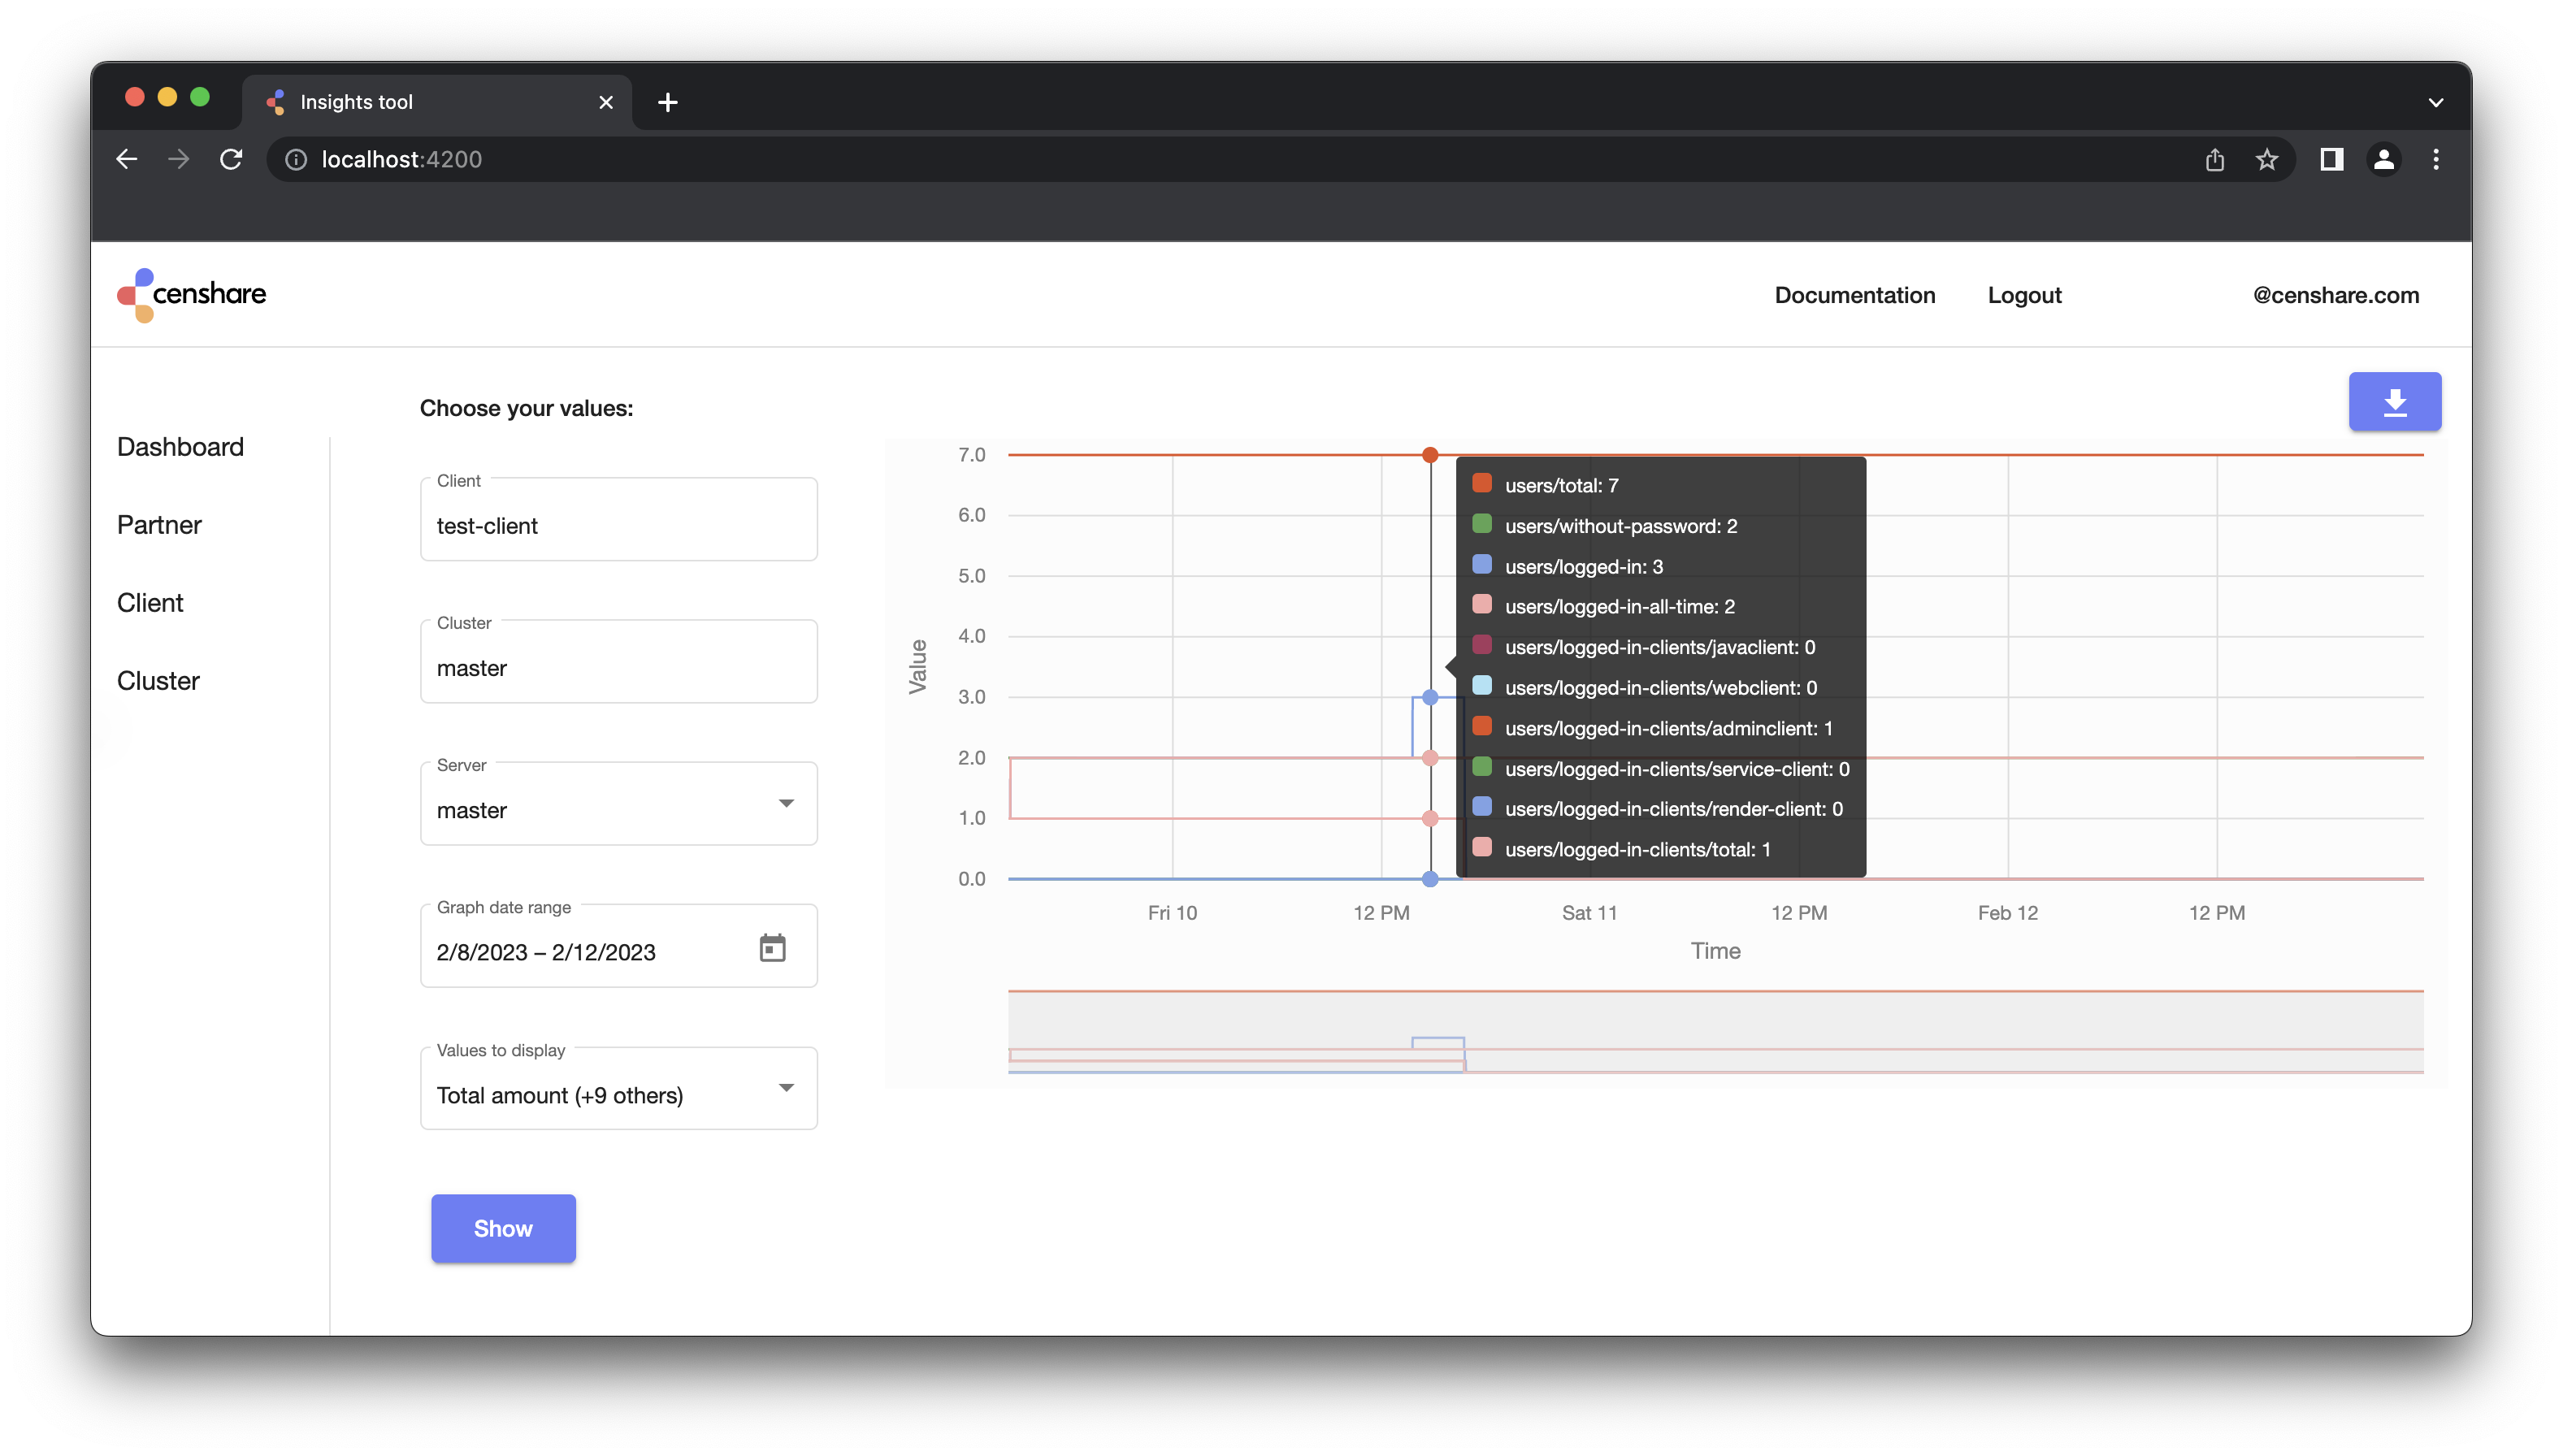The height and width of the screenshot is (1456, 2563).
Task: Open the Documentation link
Action: [1855, 295]
